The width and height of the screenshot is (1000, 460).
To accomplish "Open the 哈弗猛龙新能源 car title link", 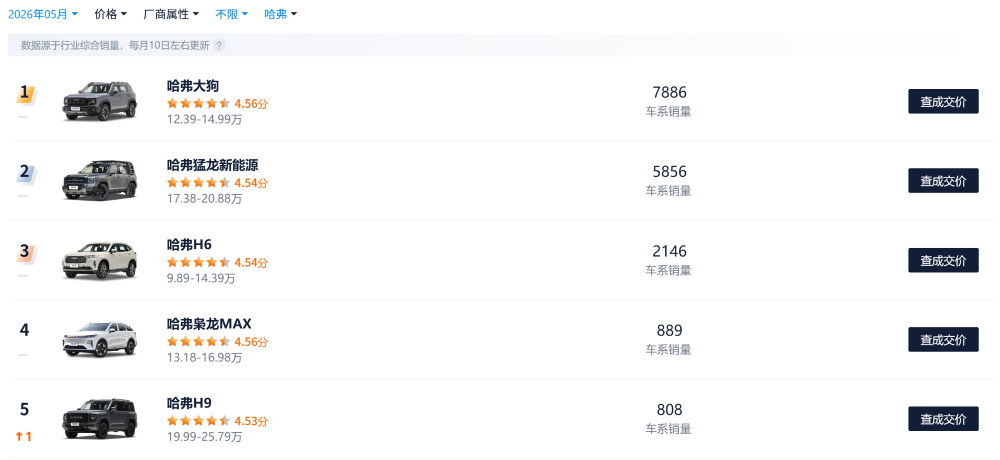I will (212, 165).
